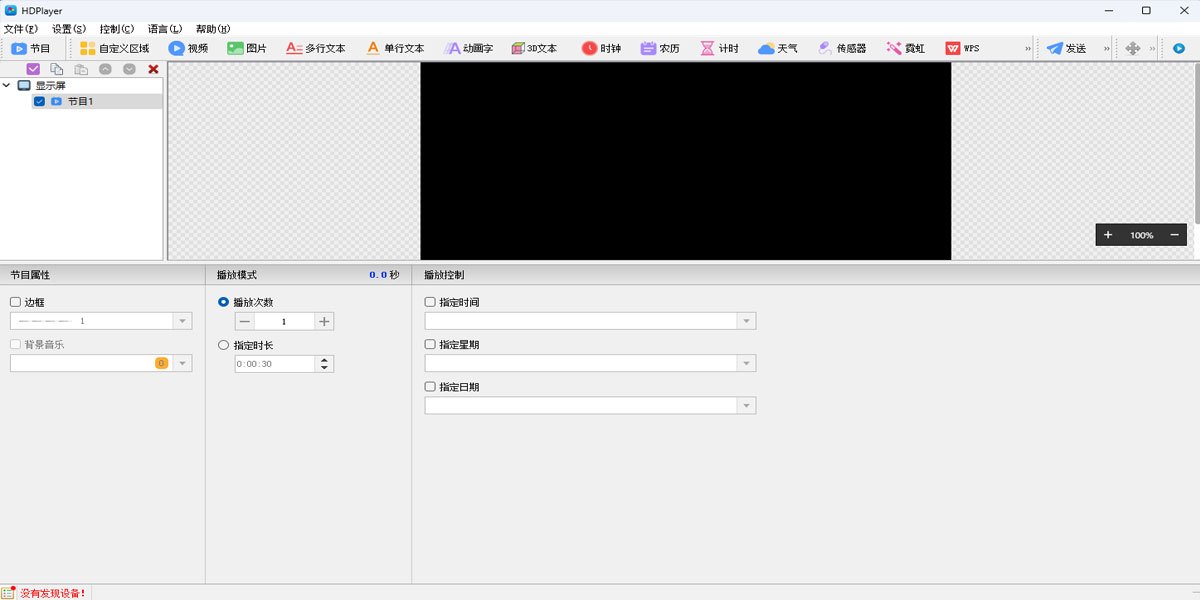
Task: Open the File (文件) menu
Action: pyautogui.click(x=20, y=29)
